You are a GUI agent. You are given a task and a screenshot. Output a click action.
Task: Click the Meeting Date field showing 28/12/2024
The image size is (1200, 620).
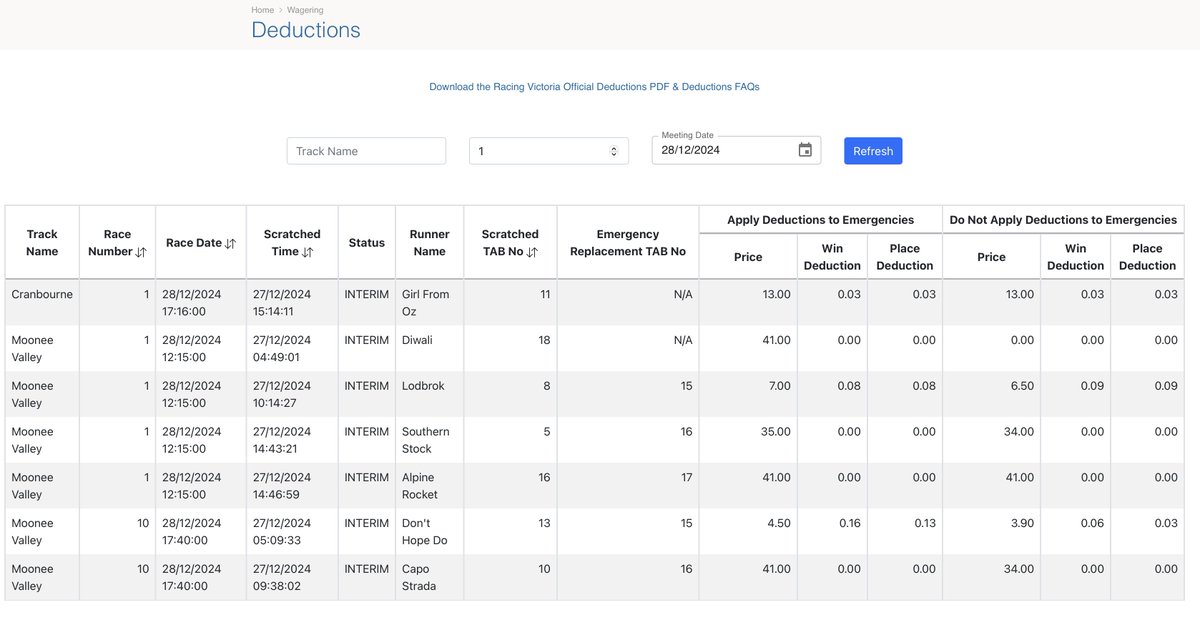point(736,150)
